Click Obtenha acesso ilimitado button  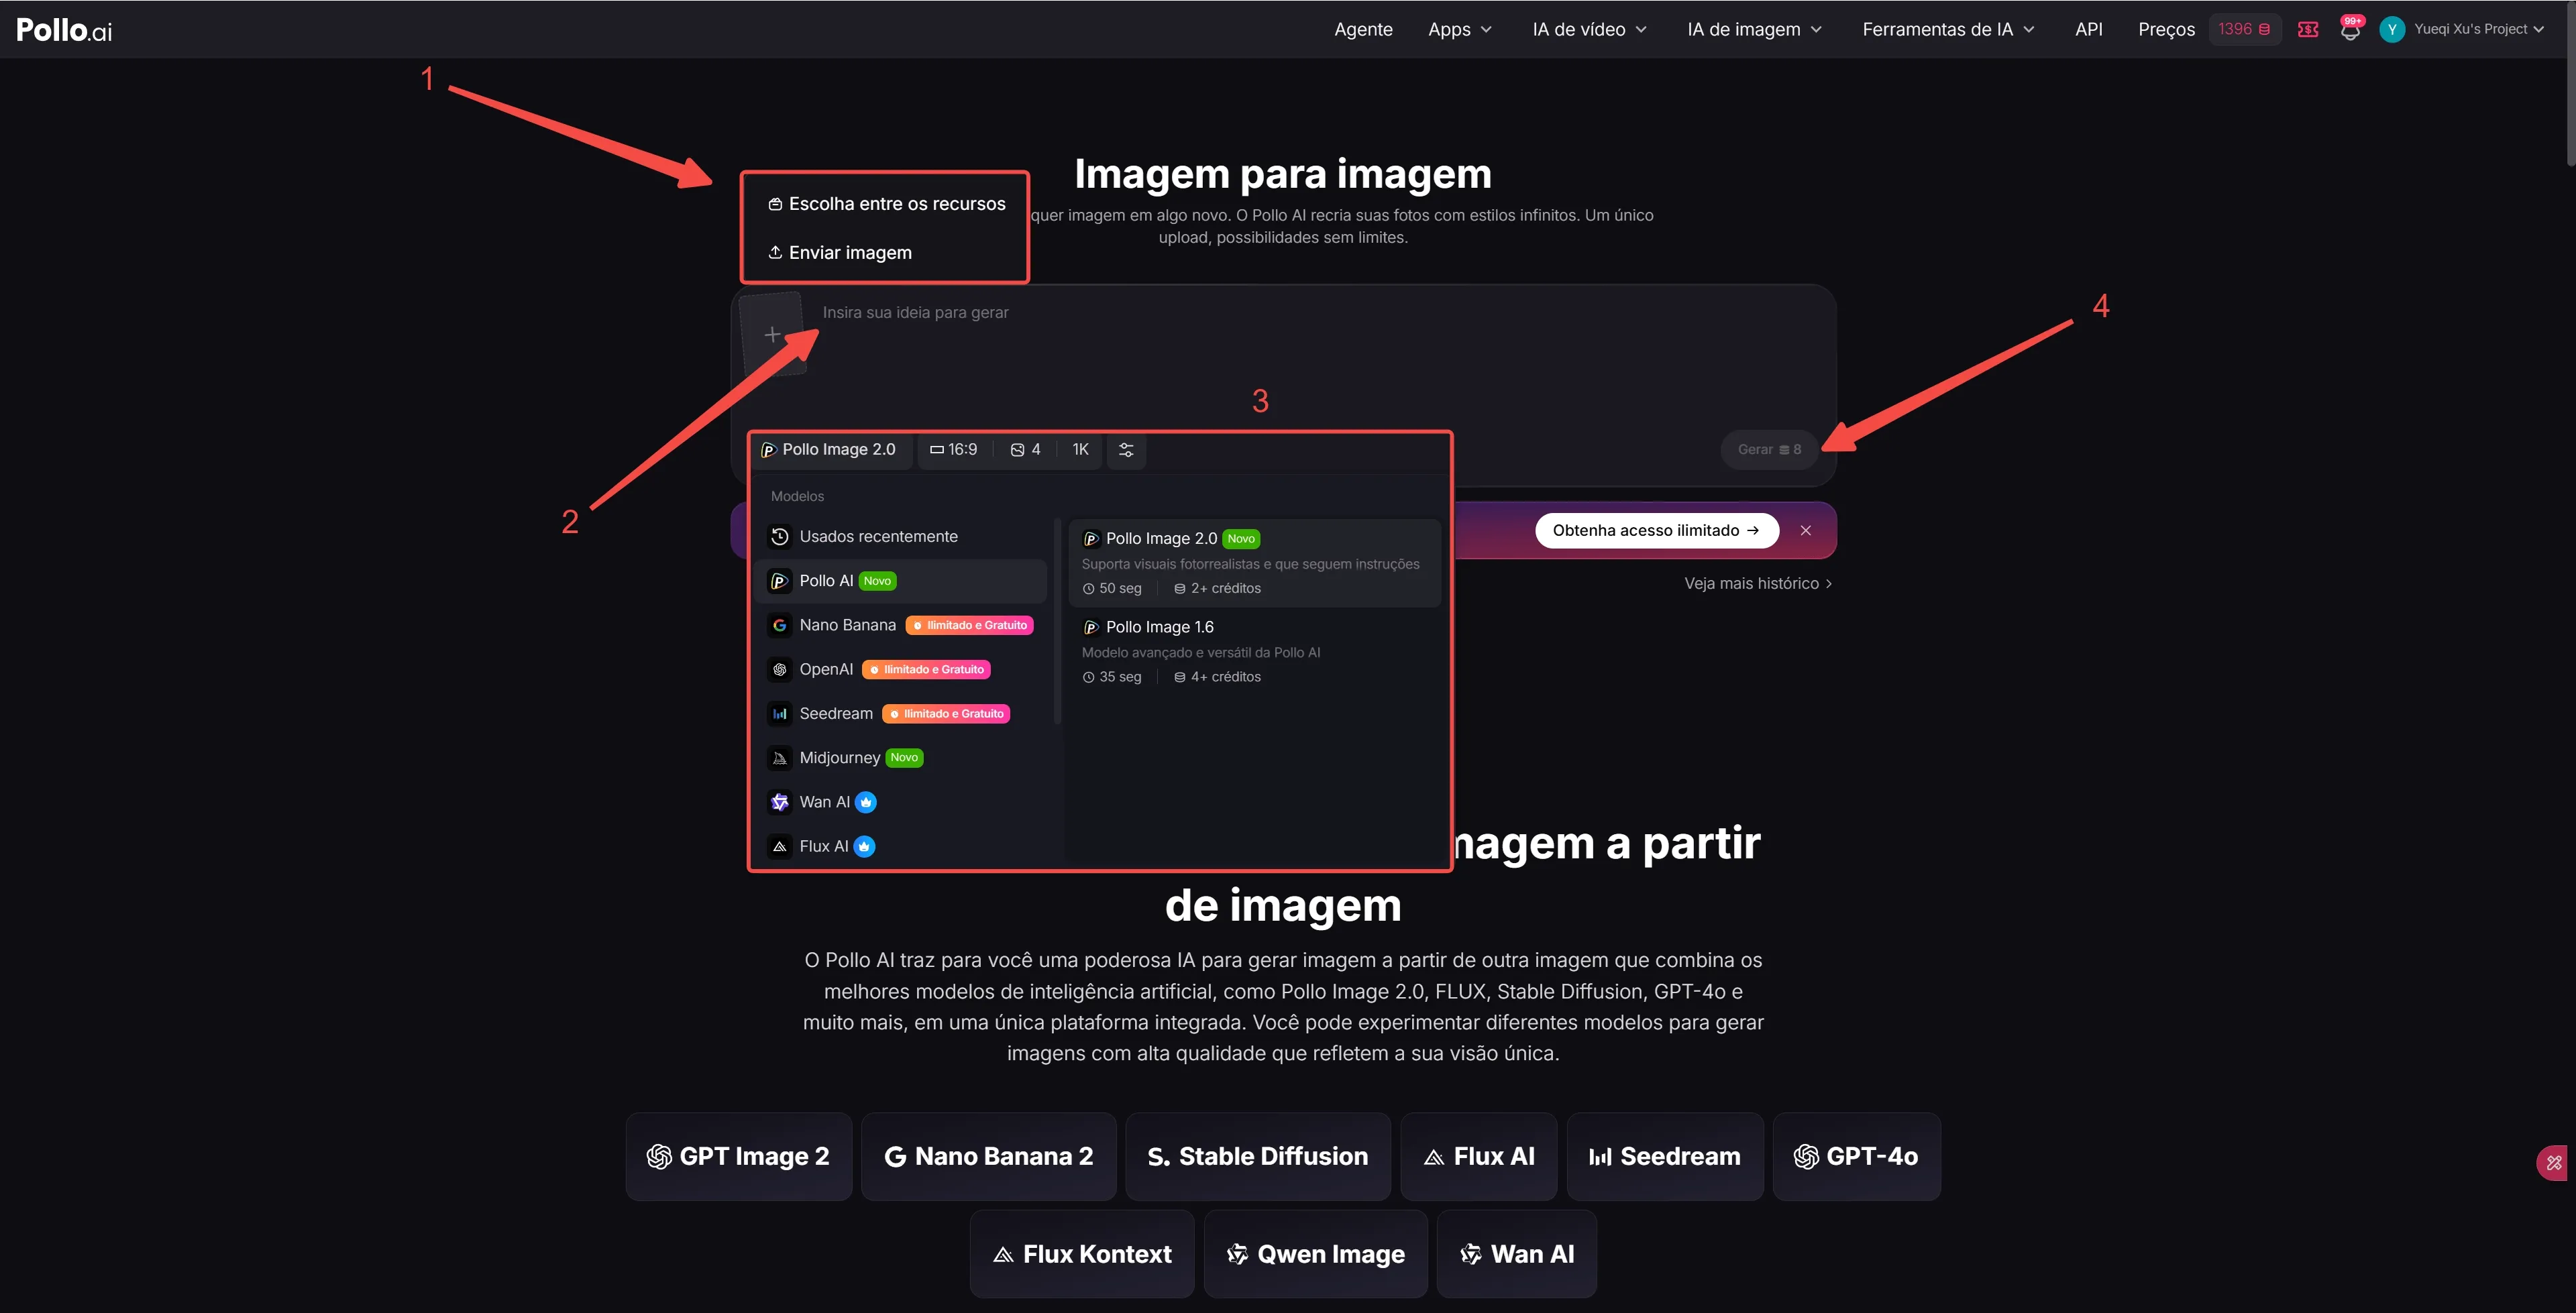pyautogui.click(x=1656, y=531)
